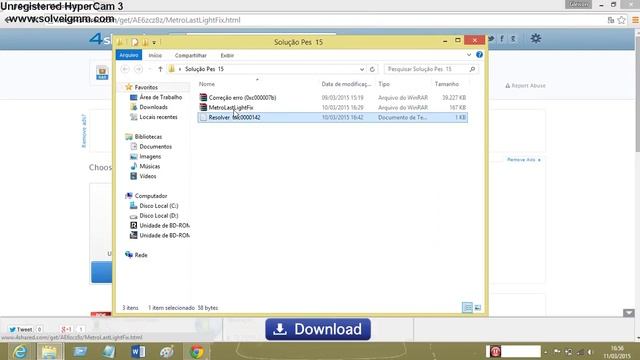This screenshot has height=360, width=640.
Task: Select the Resolver 0xc0000142 text document
Action: tap(234, 118)
